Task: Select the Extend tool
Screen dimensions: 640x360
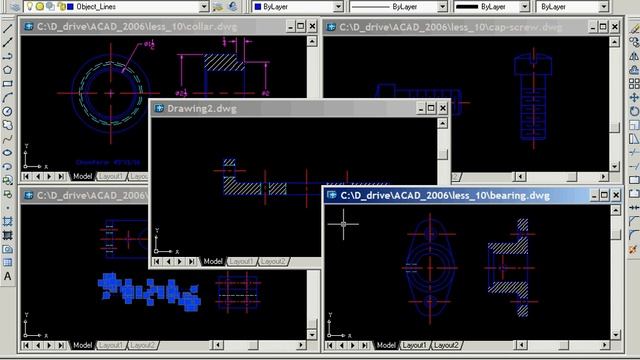Action: (634, 167)
